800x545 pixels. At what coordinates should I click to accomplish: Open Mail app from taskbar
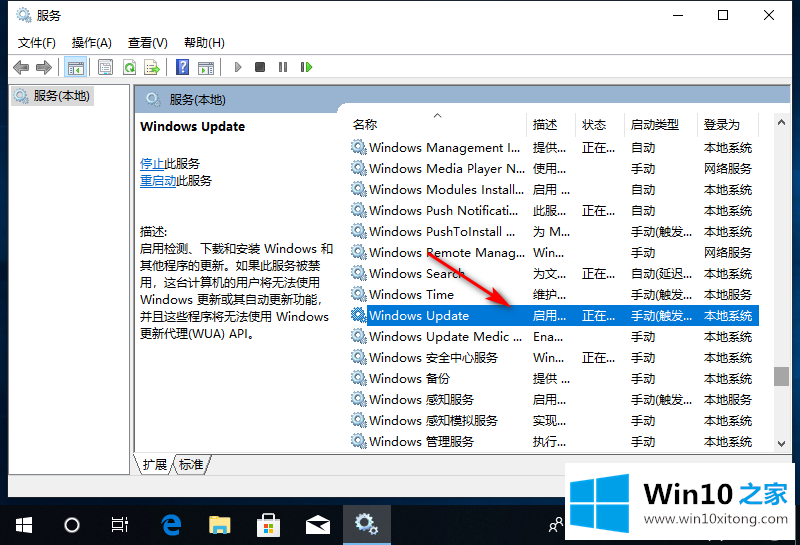[317, 525]
